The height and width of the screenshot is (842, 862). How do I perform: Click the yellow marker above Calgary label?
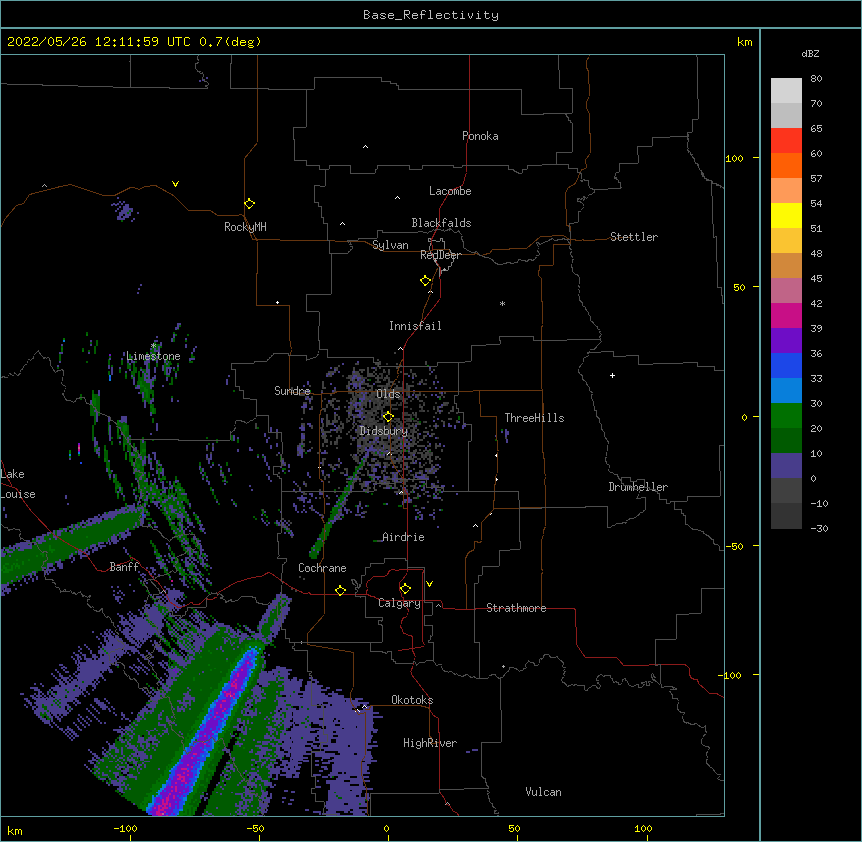(x=405, y=589)
